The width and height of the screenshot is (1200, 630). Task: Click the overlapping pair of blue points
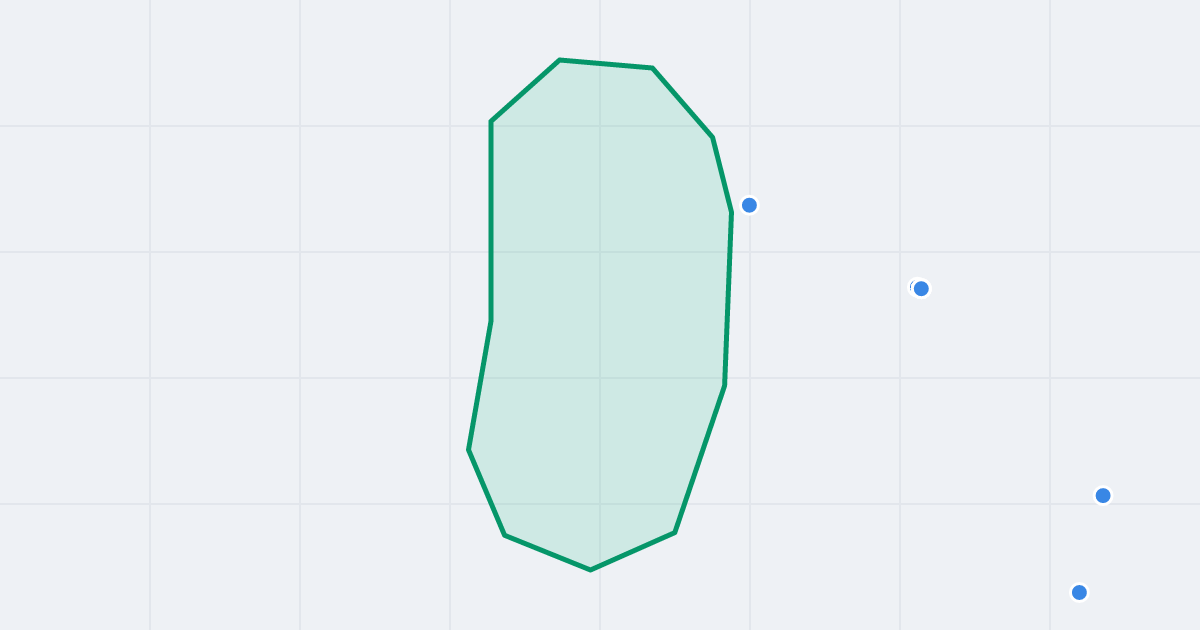point(920,288)
